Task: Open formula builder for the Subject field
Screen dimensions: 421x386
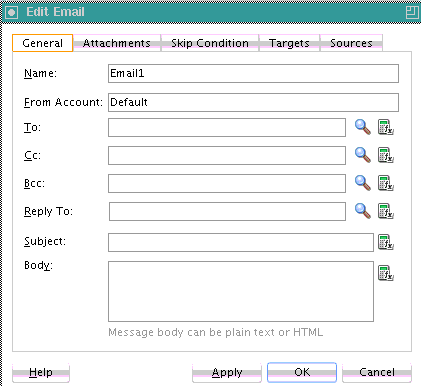Action: [386, 242]
